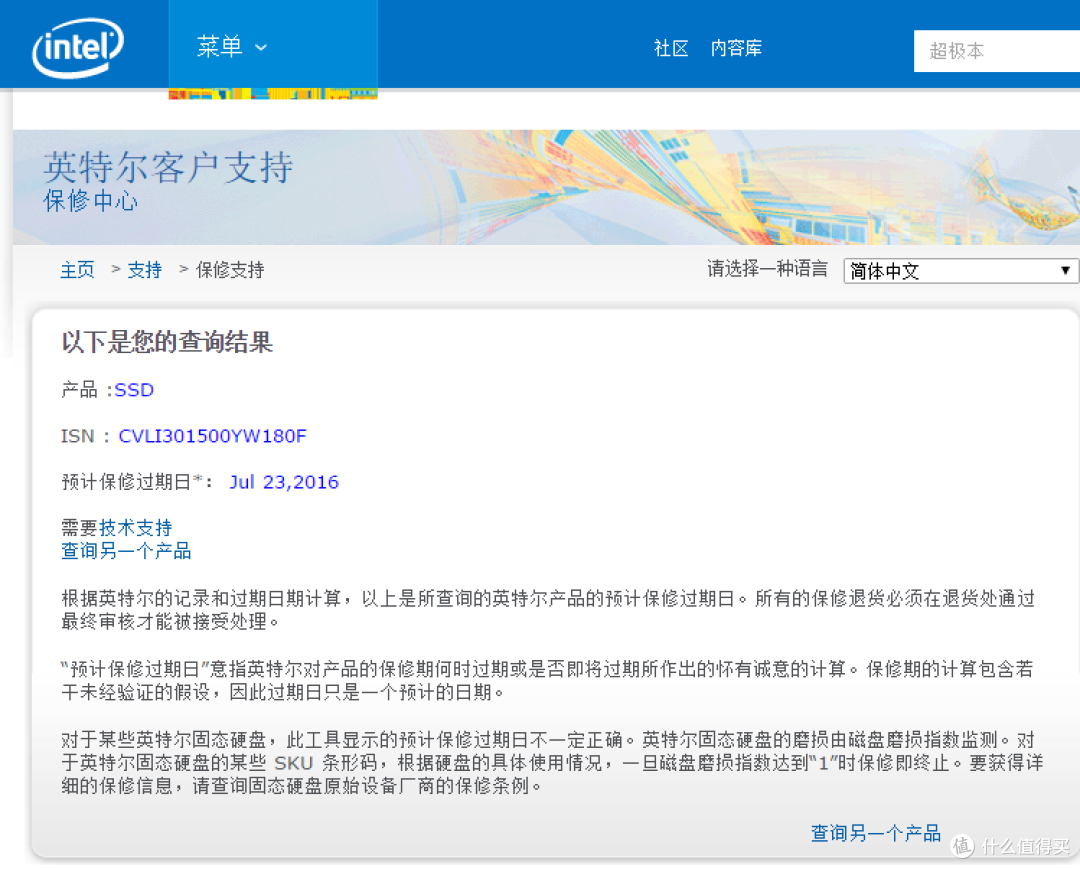Go to 主页 breadcrumb link

point(77,270)
